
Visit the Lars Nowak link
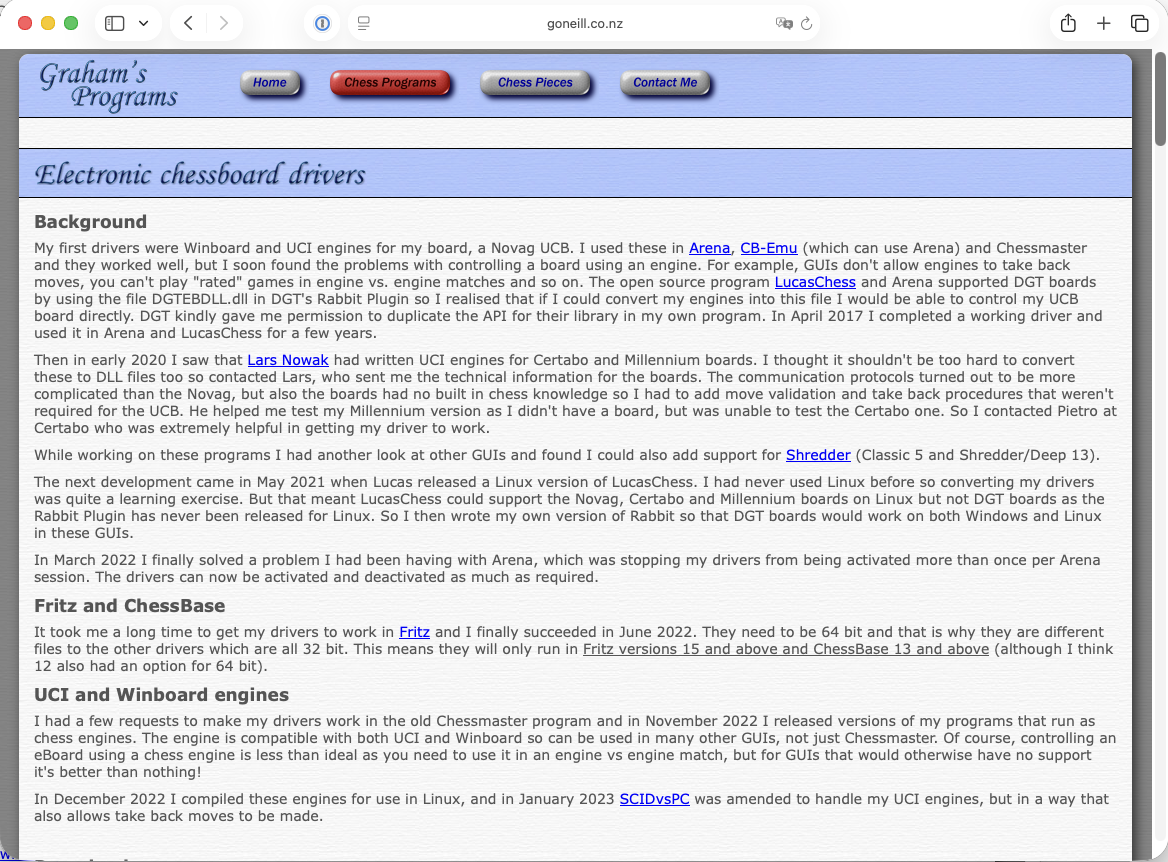pos(288,360)
